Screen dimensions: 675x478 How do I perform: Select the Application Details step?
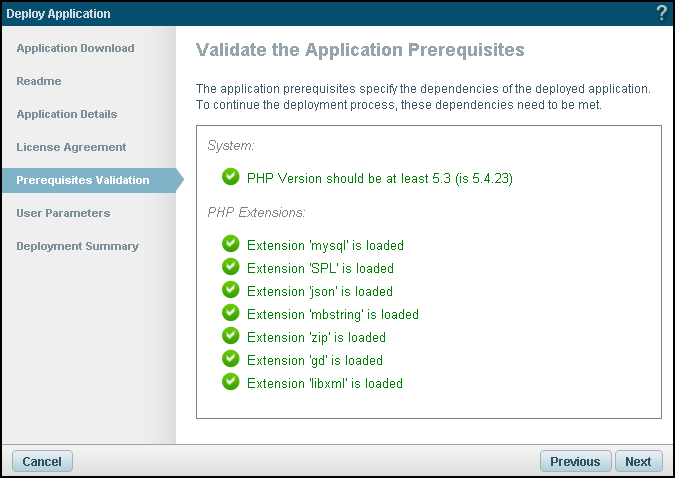pos(67,114)
